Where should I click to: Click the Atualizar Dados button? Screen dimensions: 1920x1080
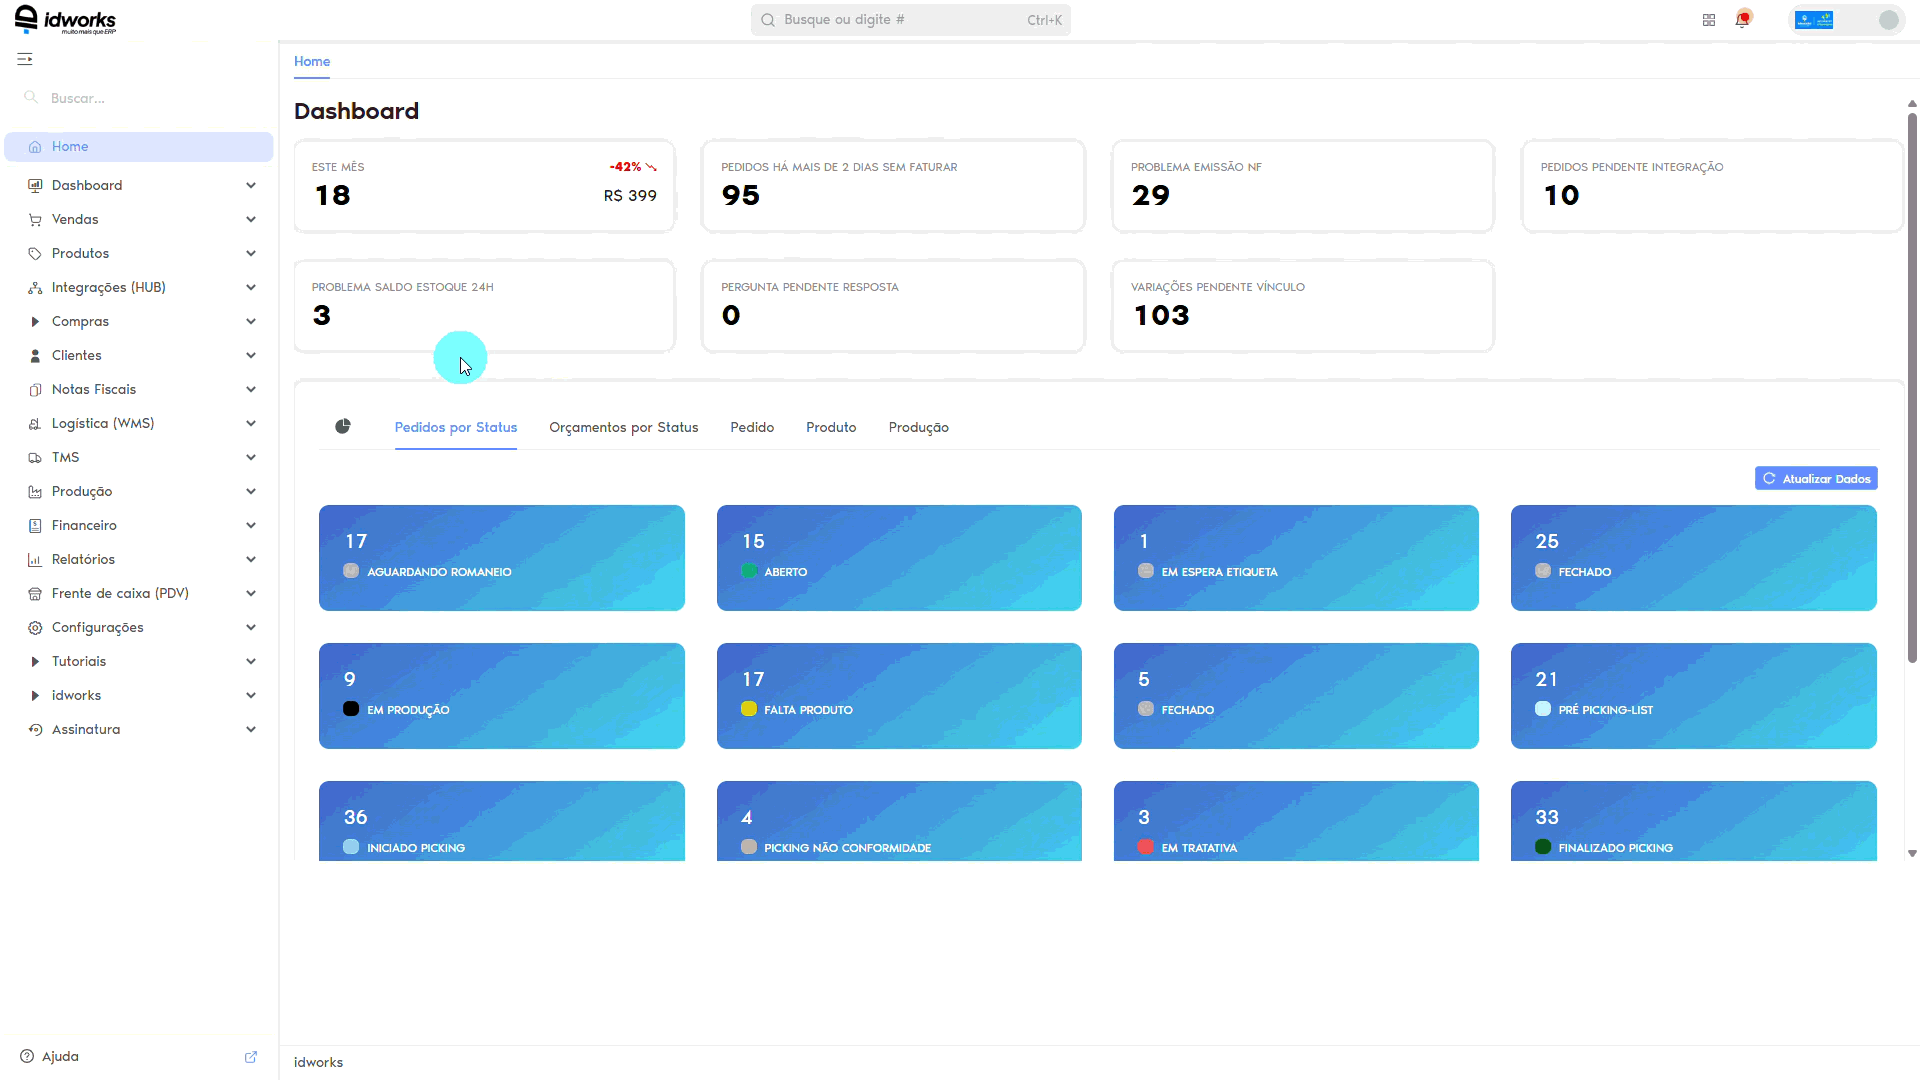pyautogui.click(x=1816, y=478)
